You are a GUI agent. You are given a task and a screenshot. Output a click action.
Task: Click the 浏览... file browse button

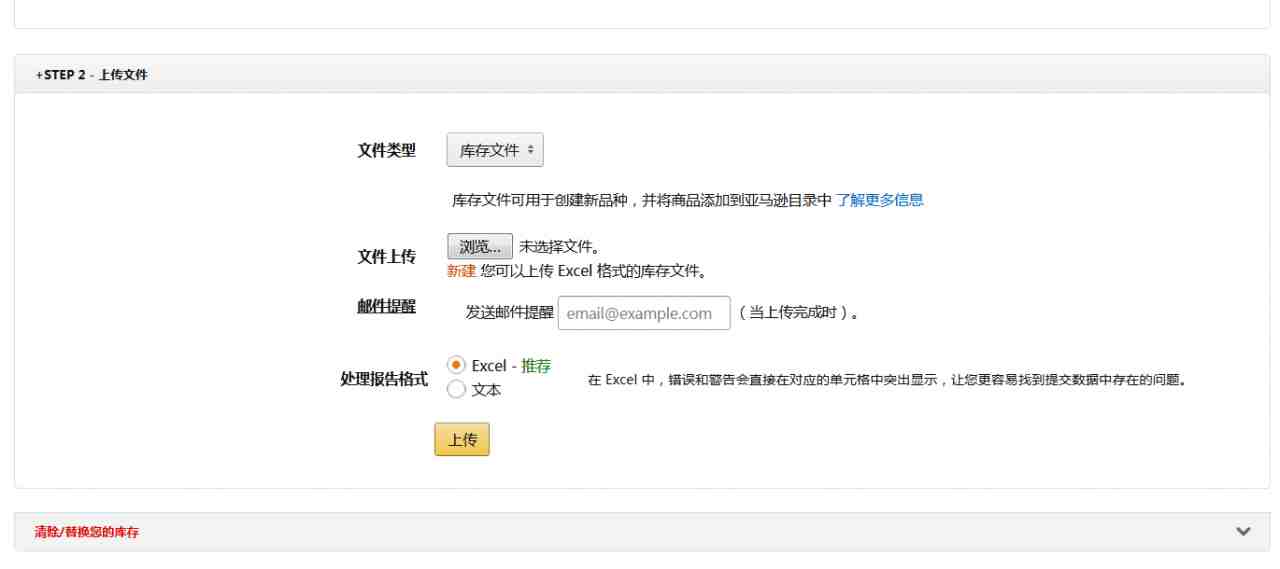(480, 246)
